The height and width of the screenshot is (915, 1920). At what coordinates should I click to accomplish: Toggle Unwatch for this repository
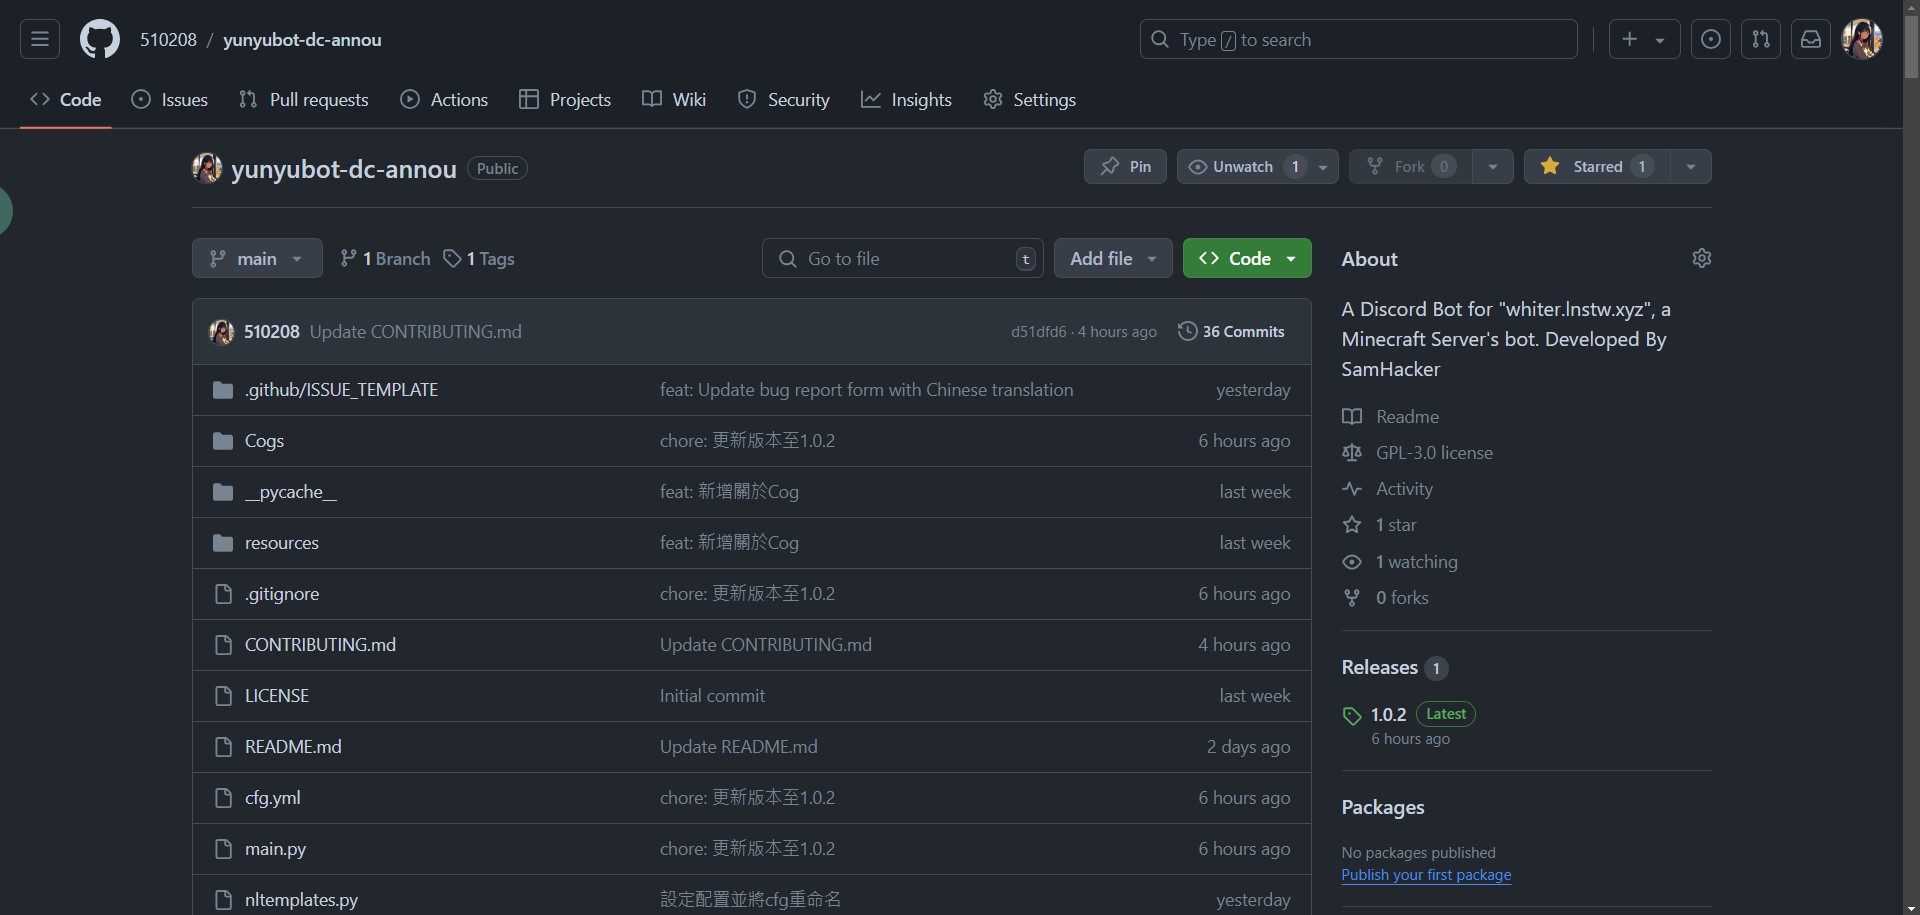pyautogui.click(x=1243, y=167)
